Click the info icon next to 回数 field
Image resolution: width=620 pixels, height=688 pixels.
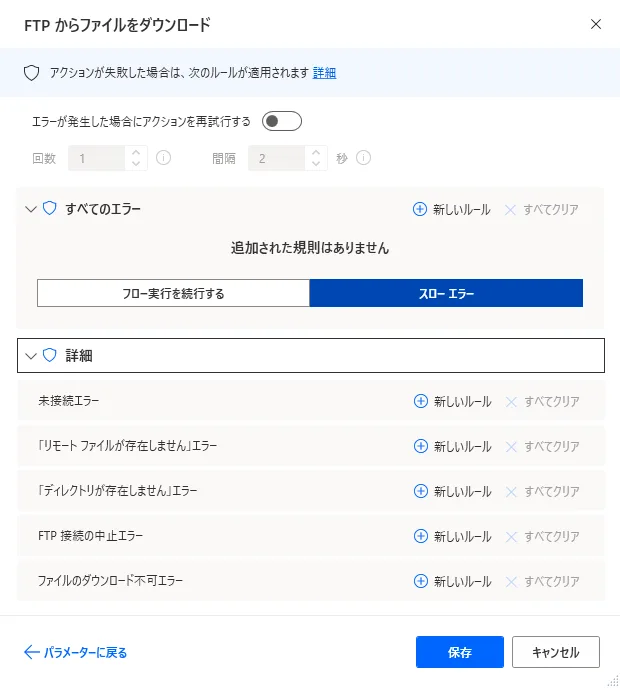pos(164,158)
